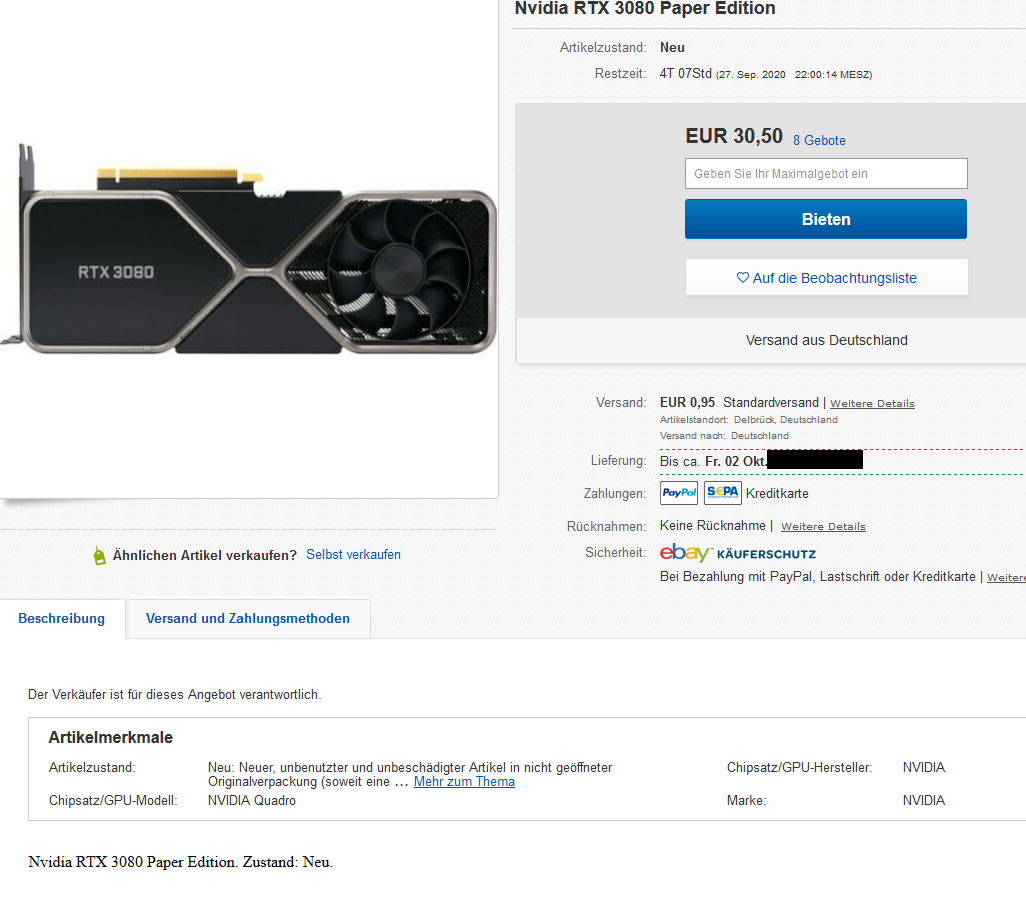The width and height of the screenshot is (1026, 913).
Task: Click the Versand aus Deutschland banner
Action: (825, 340)
